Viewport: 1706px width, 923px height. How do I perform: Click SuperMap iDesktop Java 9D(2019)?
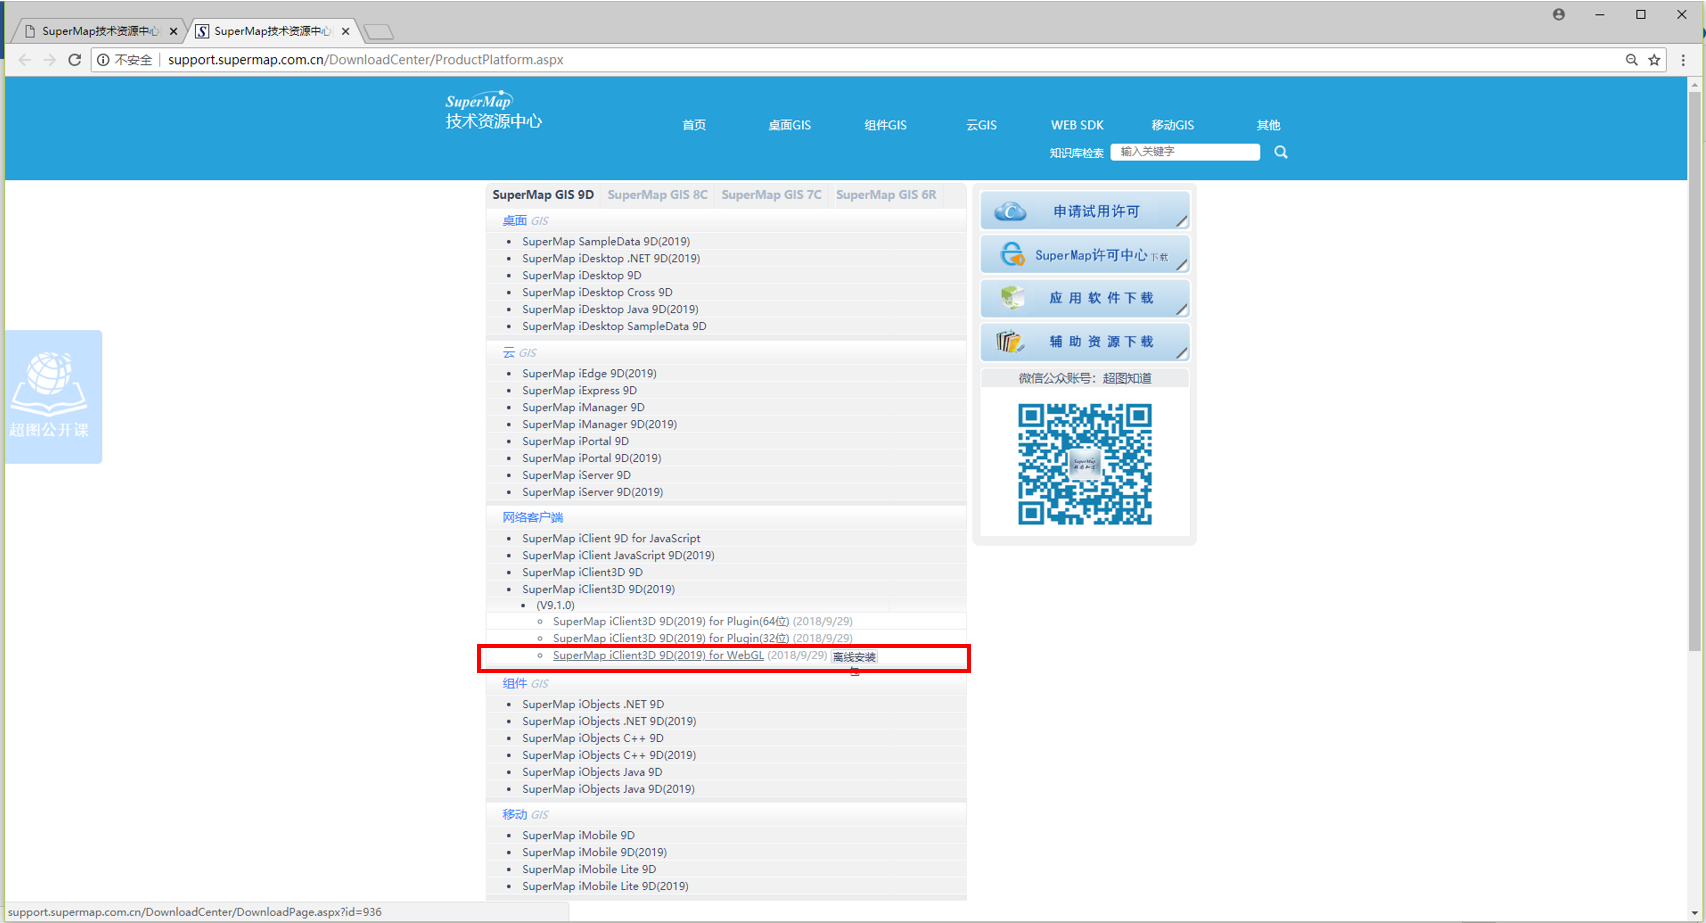(x=610, y=309)
